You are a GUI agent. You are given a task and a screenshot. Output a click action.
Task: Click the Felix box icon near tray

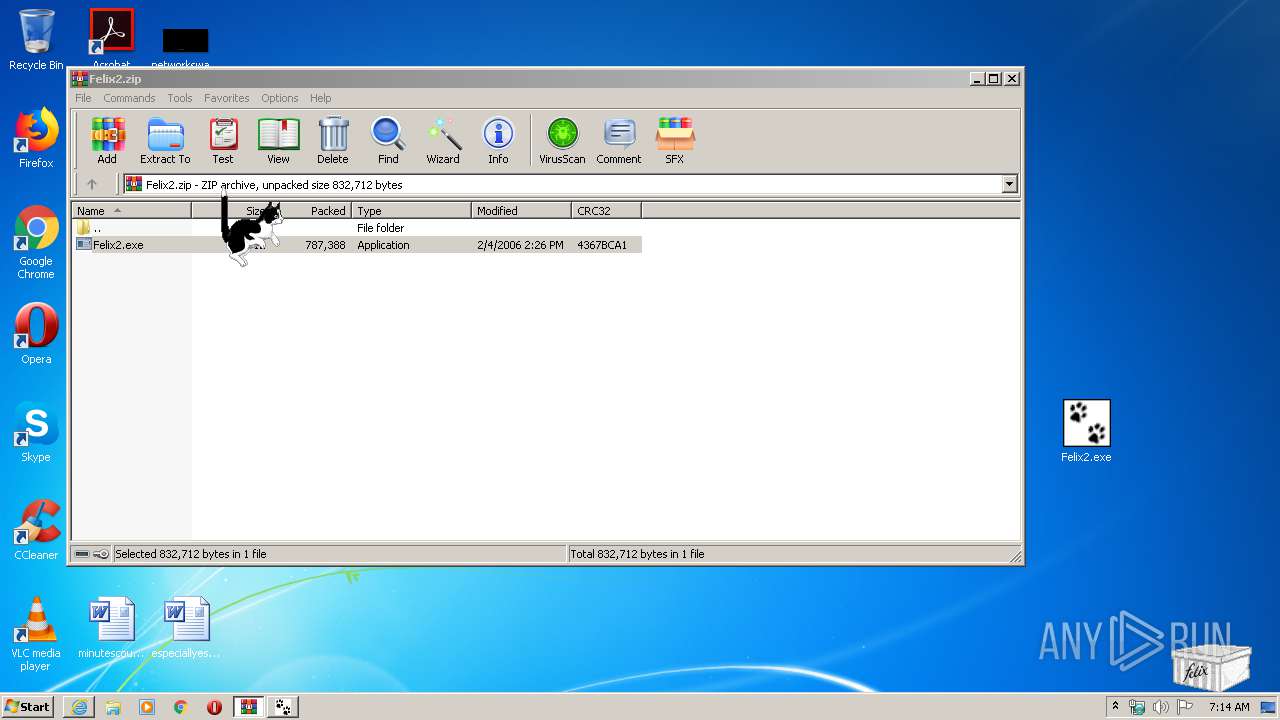pos(1211,667)
